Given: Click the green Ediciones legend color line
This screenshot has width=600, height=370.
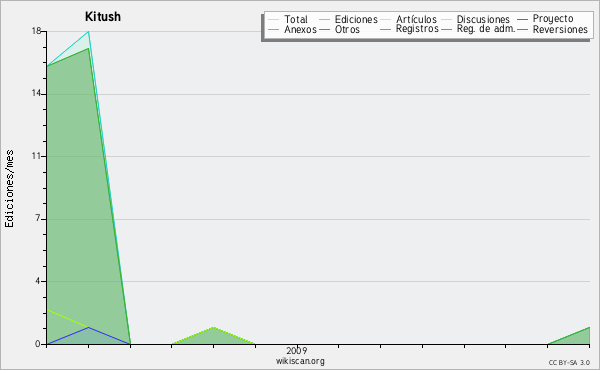Looking at the screenshot, I should tap(324, 20).
